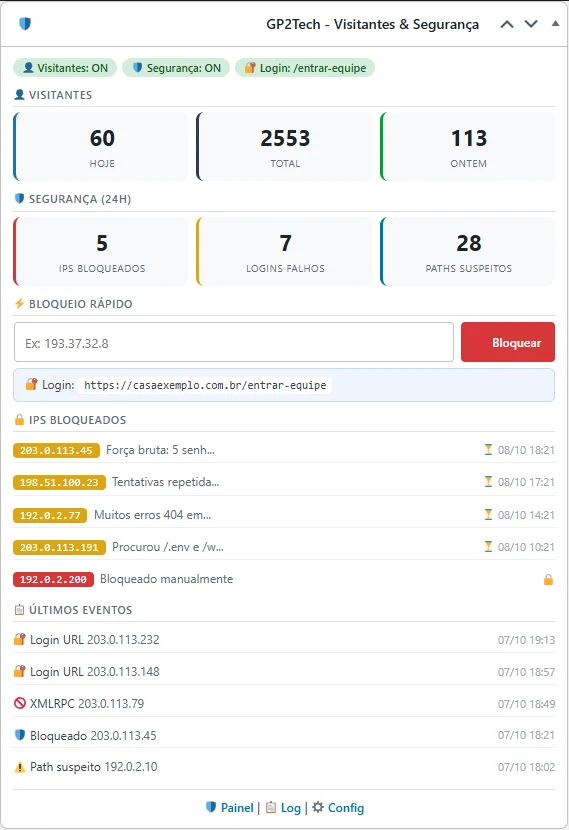Image resolution: width=569 pixels, height=830 pixels.
Task: Select event text 'XMLRPC 203.0.113.79'
Action: pos(87,703)
